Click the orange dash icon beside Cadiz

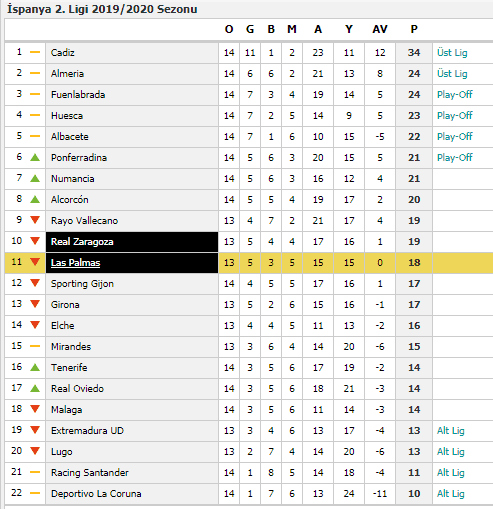35,52
